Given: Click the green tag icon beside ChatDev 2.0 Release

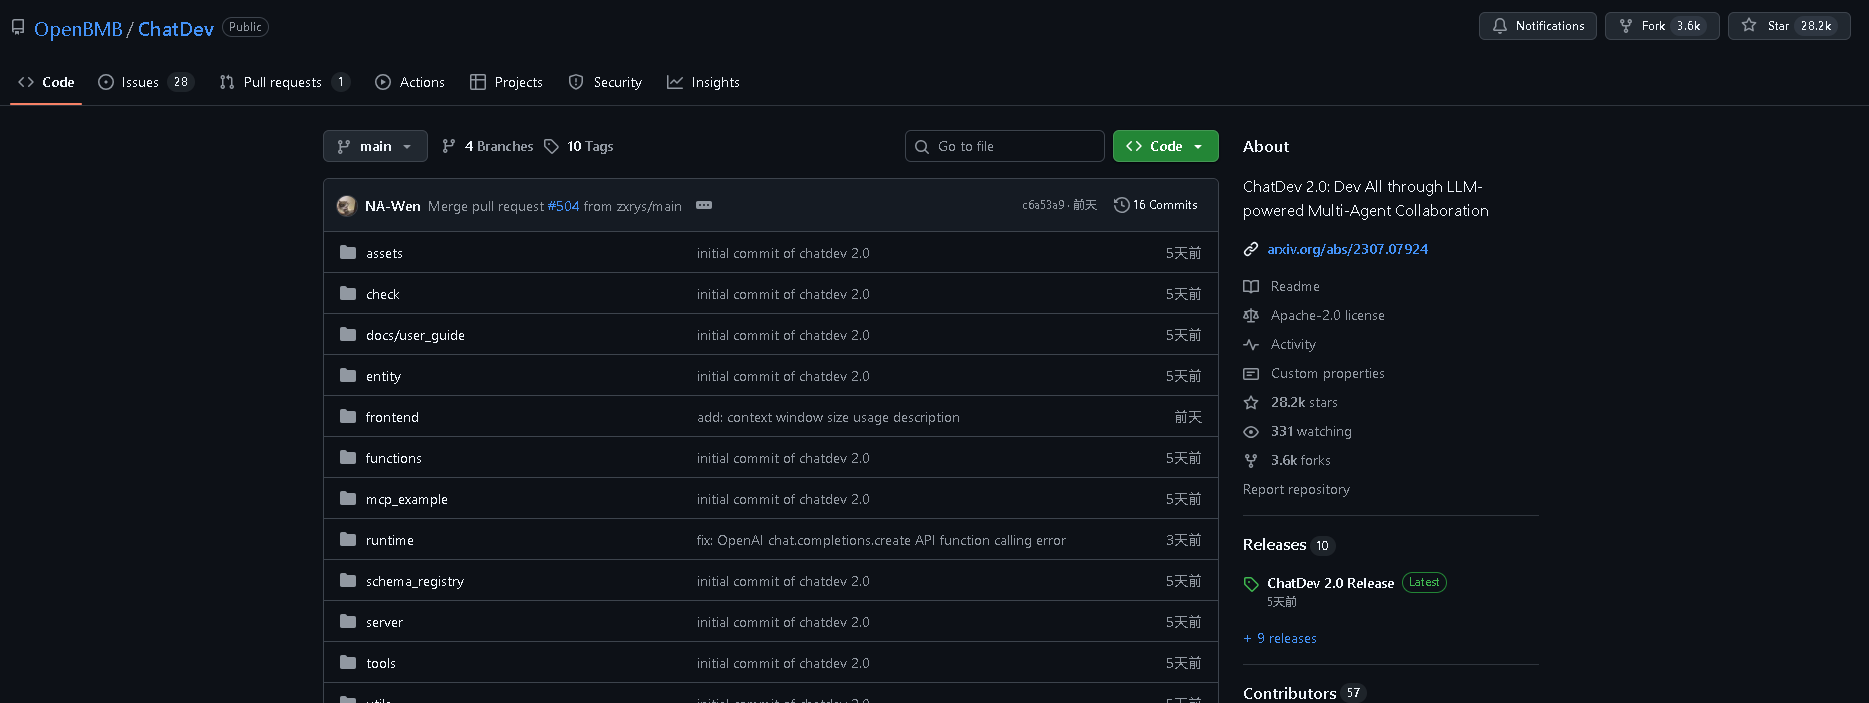Looking at the screenshot, I should click(x=1251, y=584).
